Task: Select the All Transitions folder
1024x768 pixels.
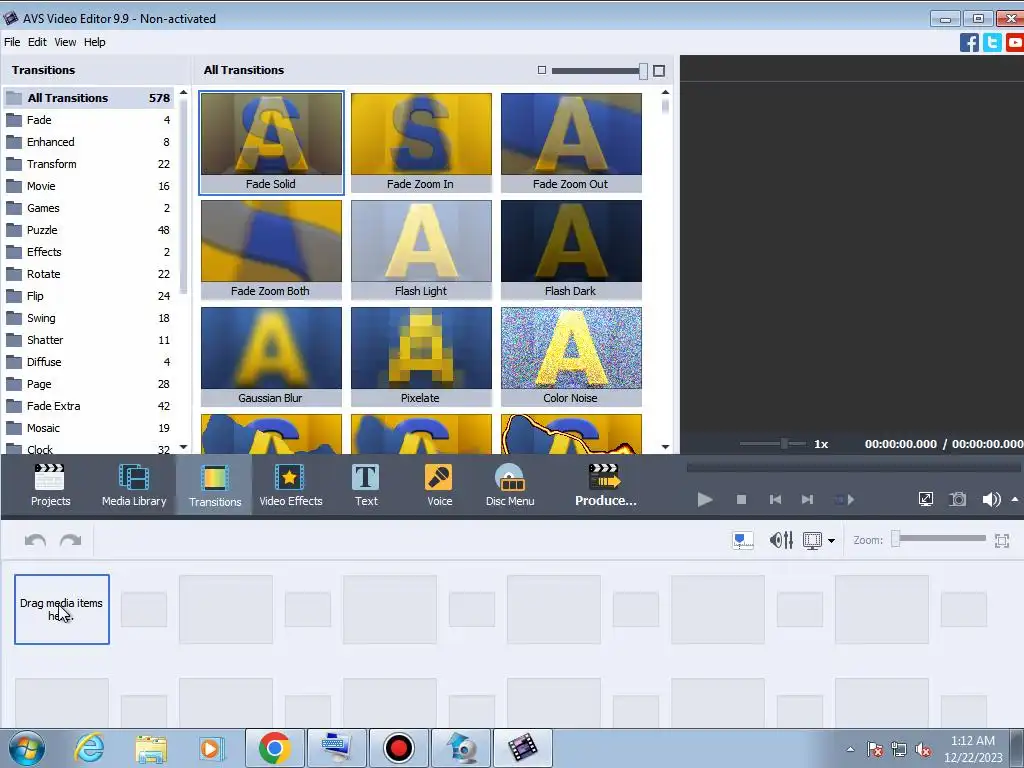Action: pos(88,98)
